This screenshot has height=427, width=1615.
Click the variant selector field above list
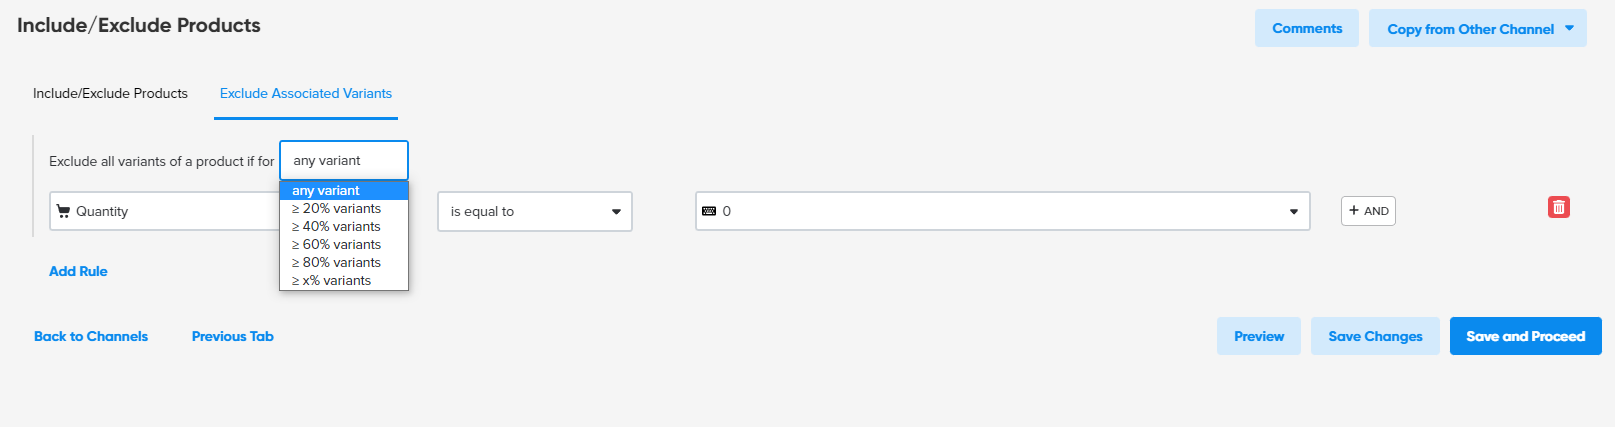coord(343,160)
